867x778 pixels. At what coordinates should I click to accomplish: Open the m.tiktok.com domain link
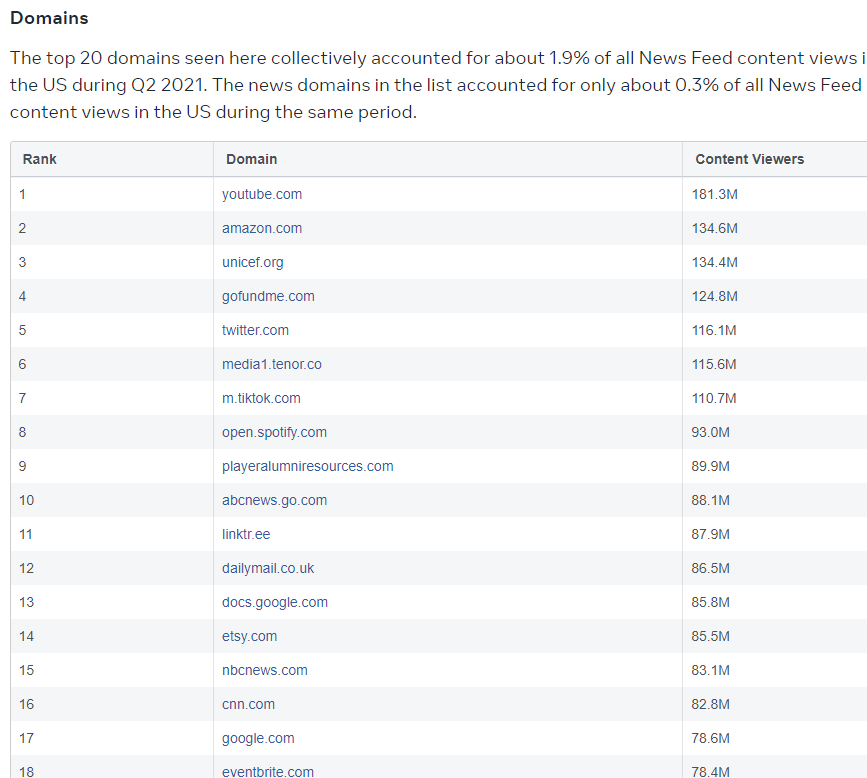point(261,399)
